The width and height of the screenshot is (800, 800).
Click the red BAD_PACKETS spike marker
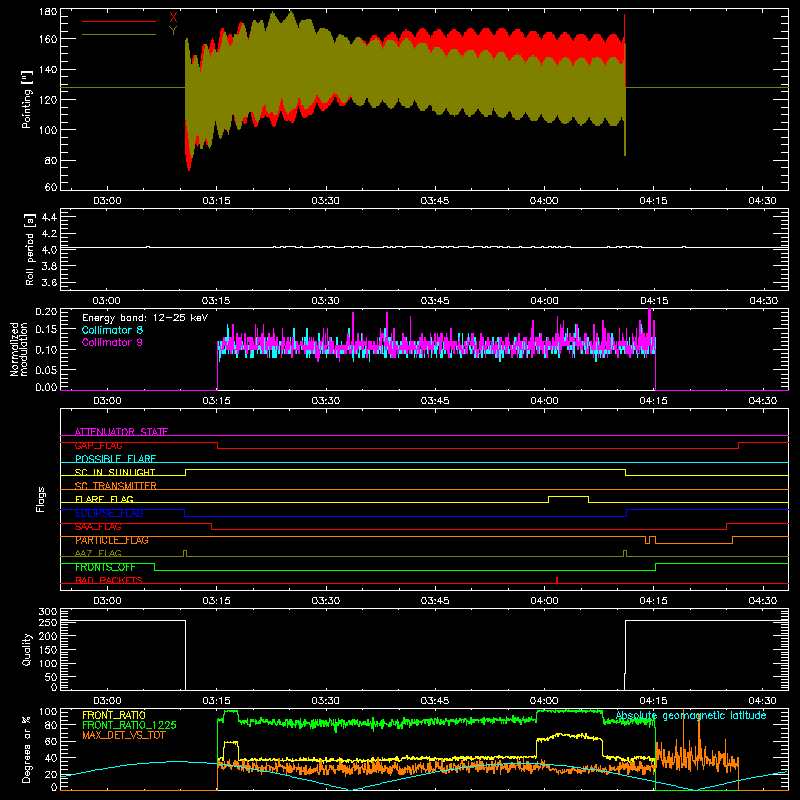557,580
